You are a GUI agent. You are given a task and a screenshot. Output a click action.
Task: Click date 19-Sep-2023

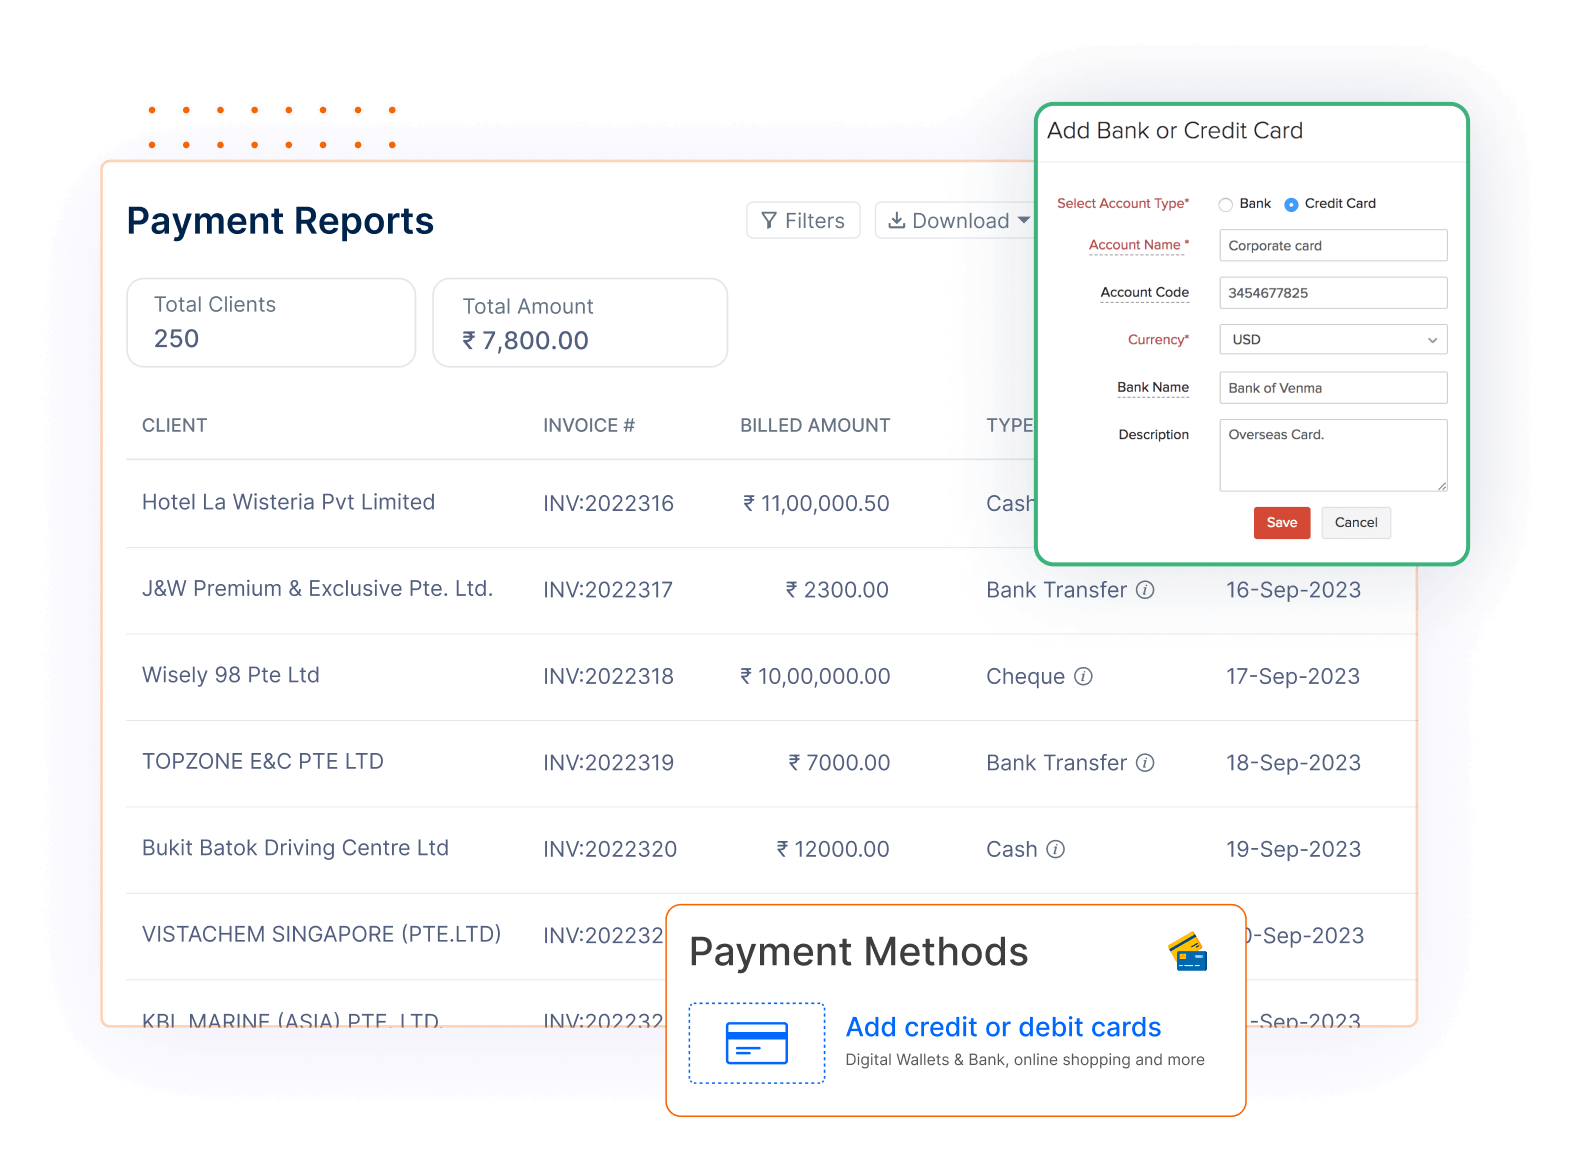point(1293,849)
